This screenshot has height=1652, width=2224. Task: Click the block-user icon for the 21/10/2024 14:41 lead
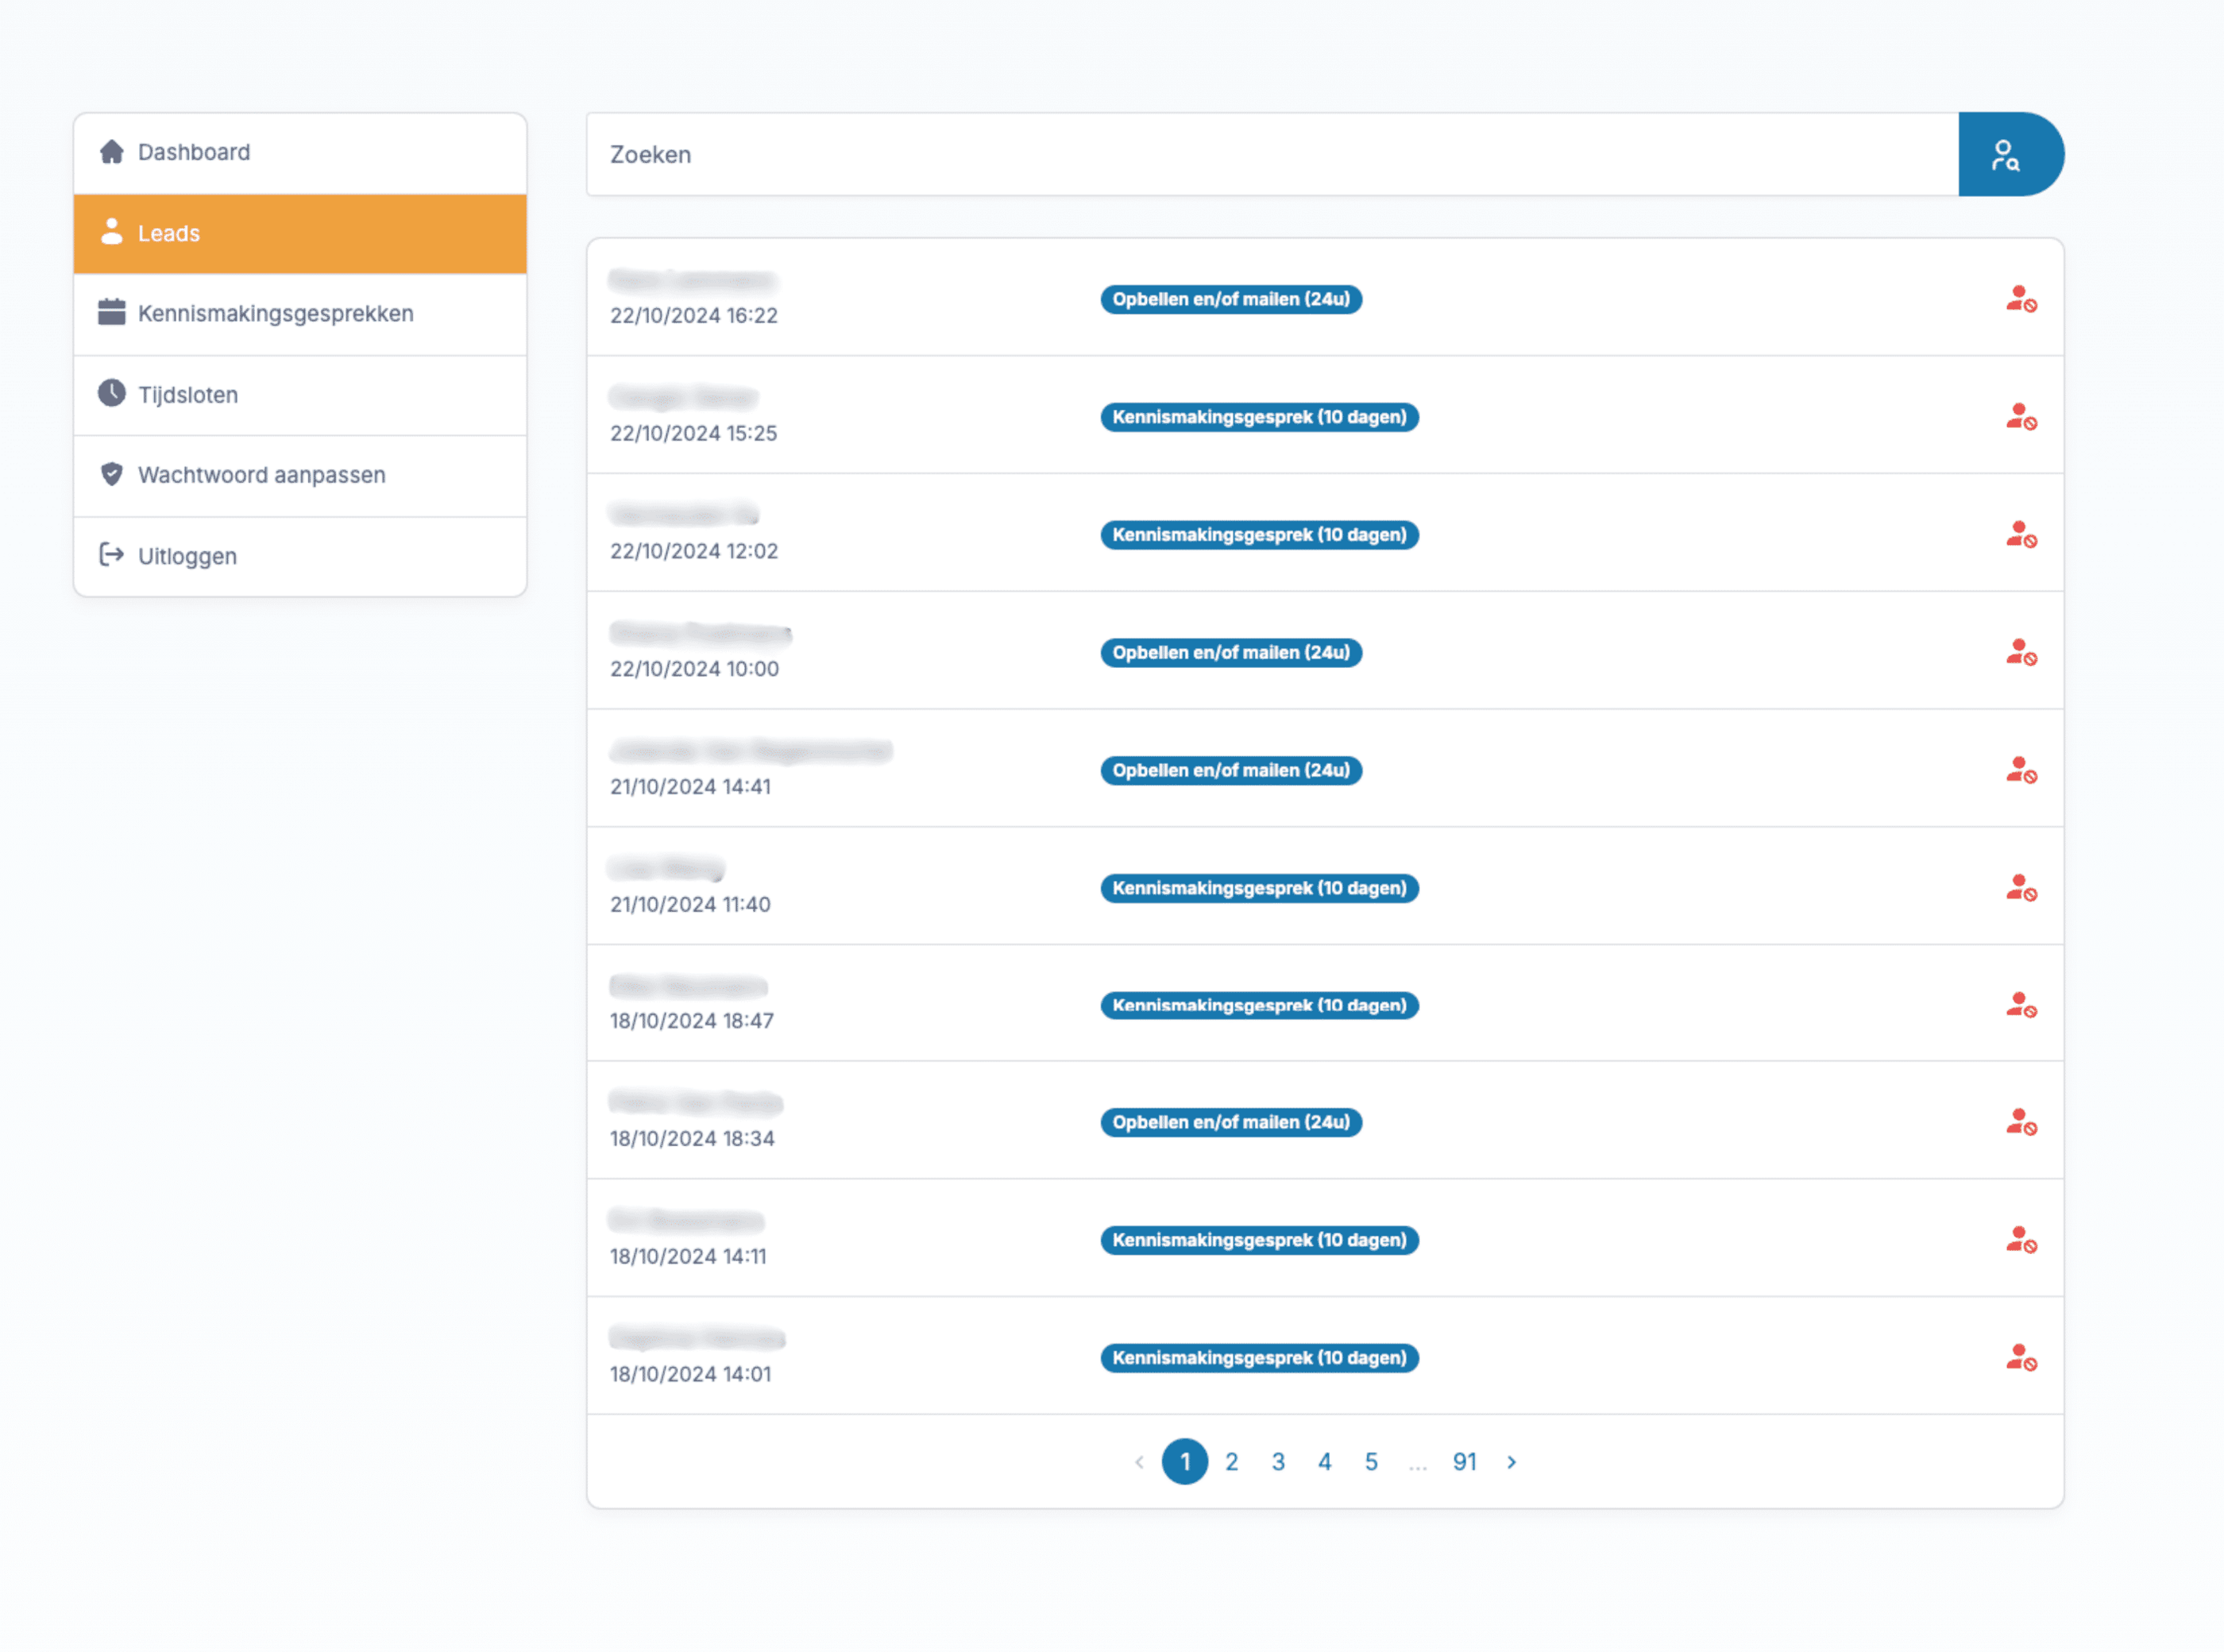[2021, 770]
